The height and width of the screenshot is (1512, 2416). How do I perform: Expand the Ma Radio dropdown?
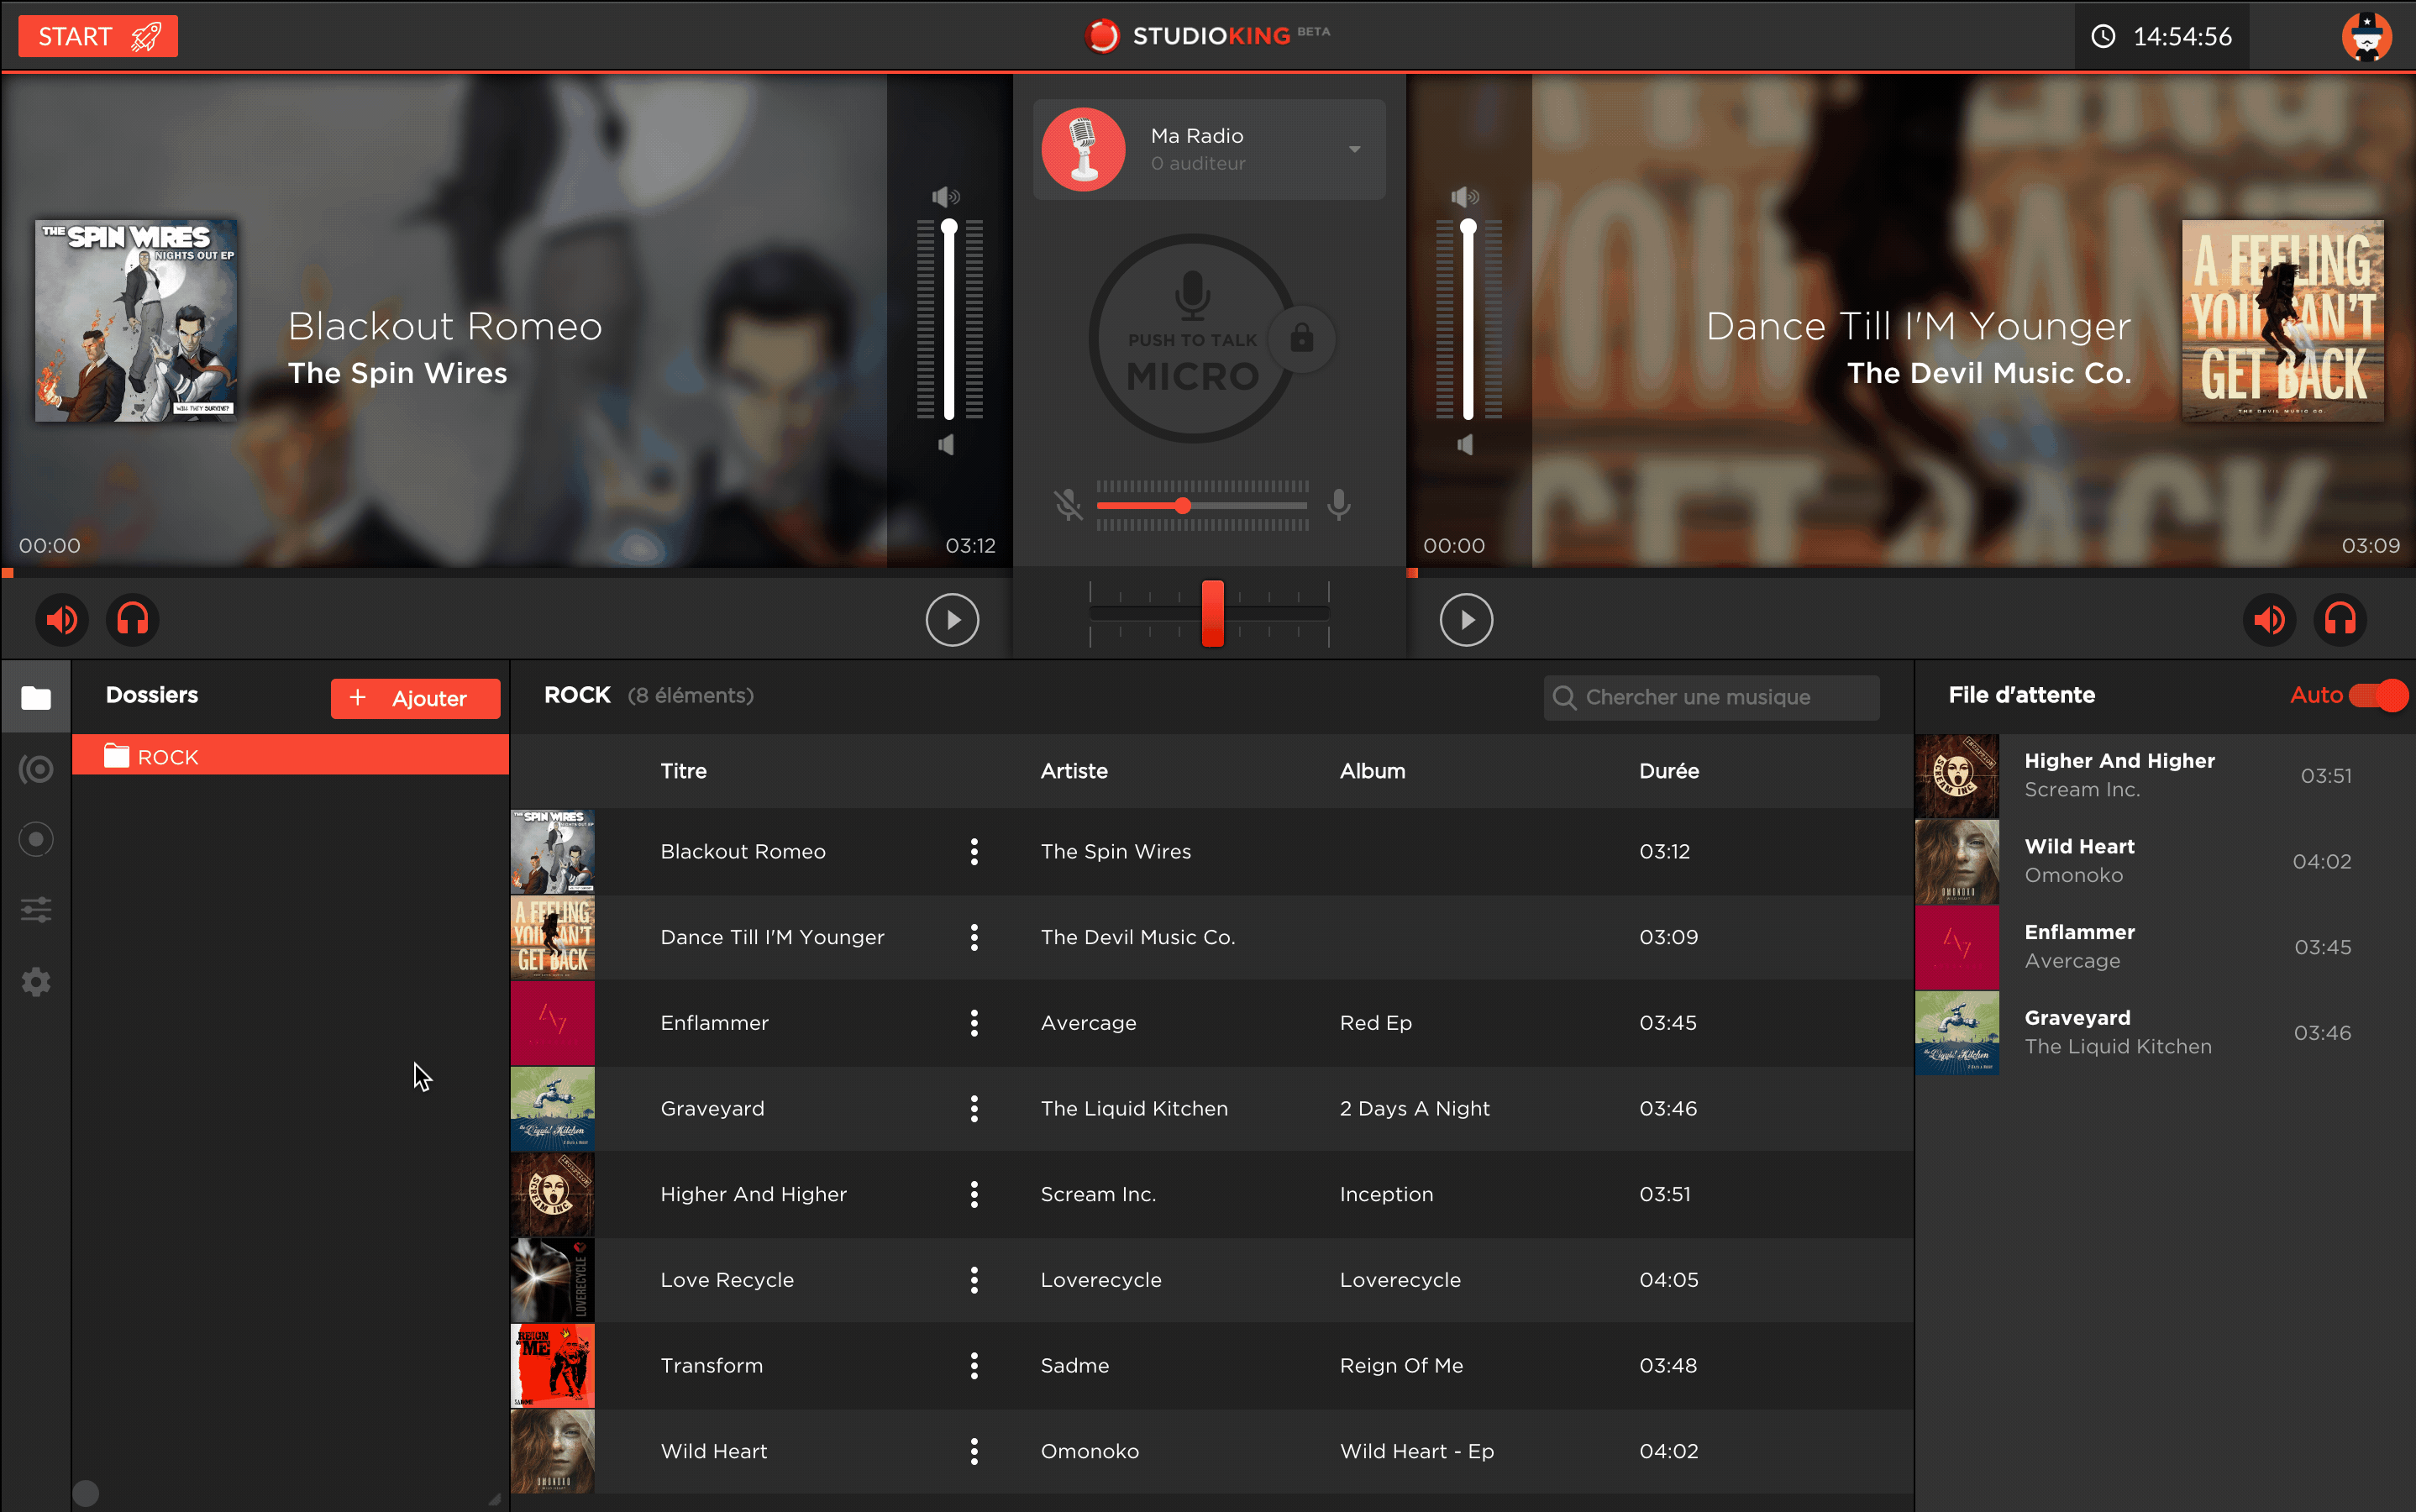pos(1355,148)
